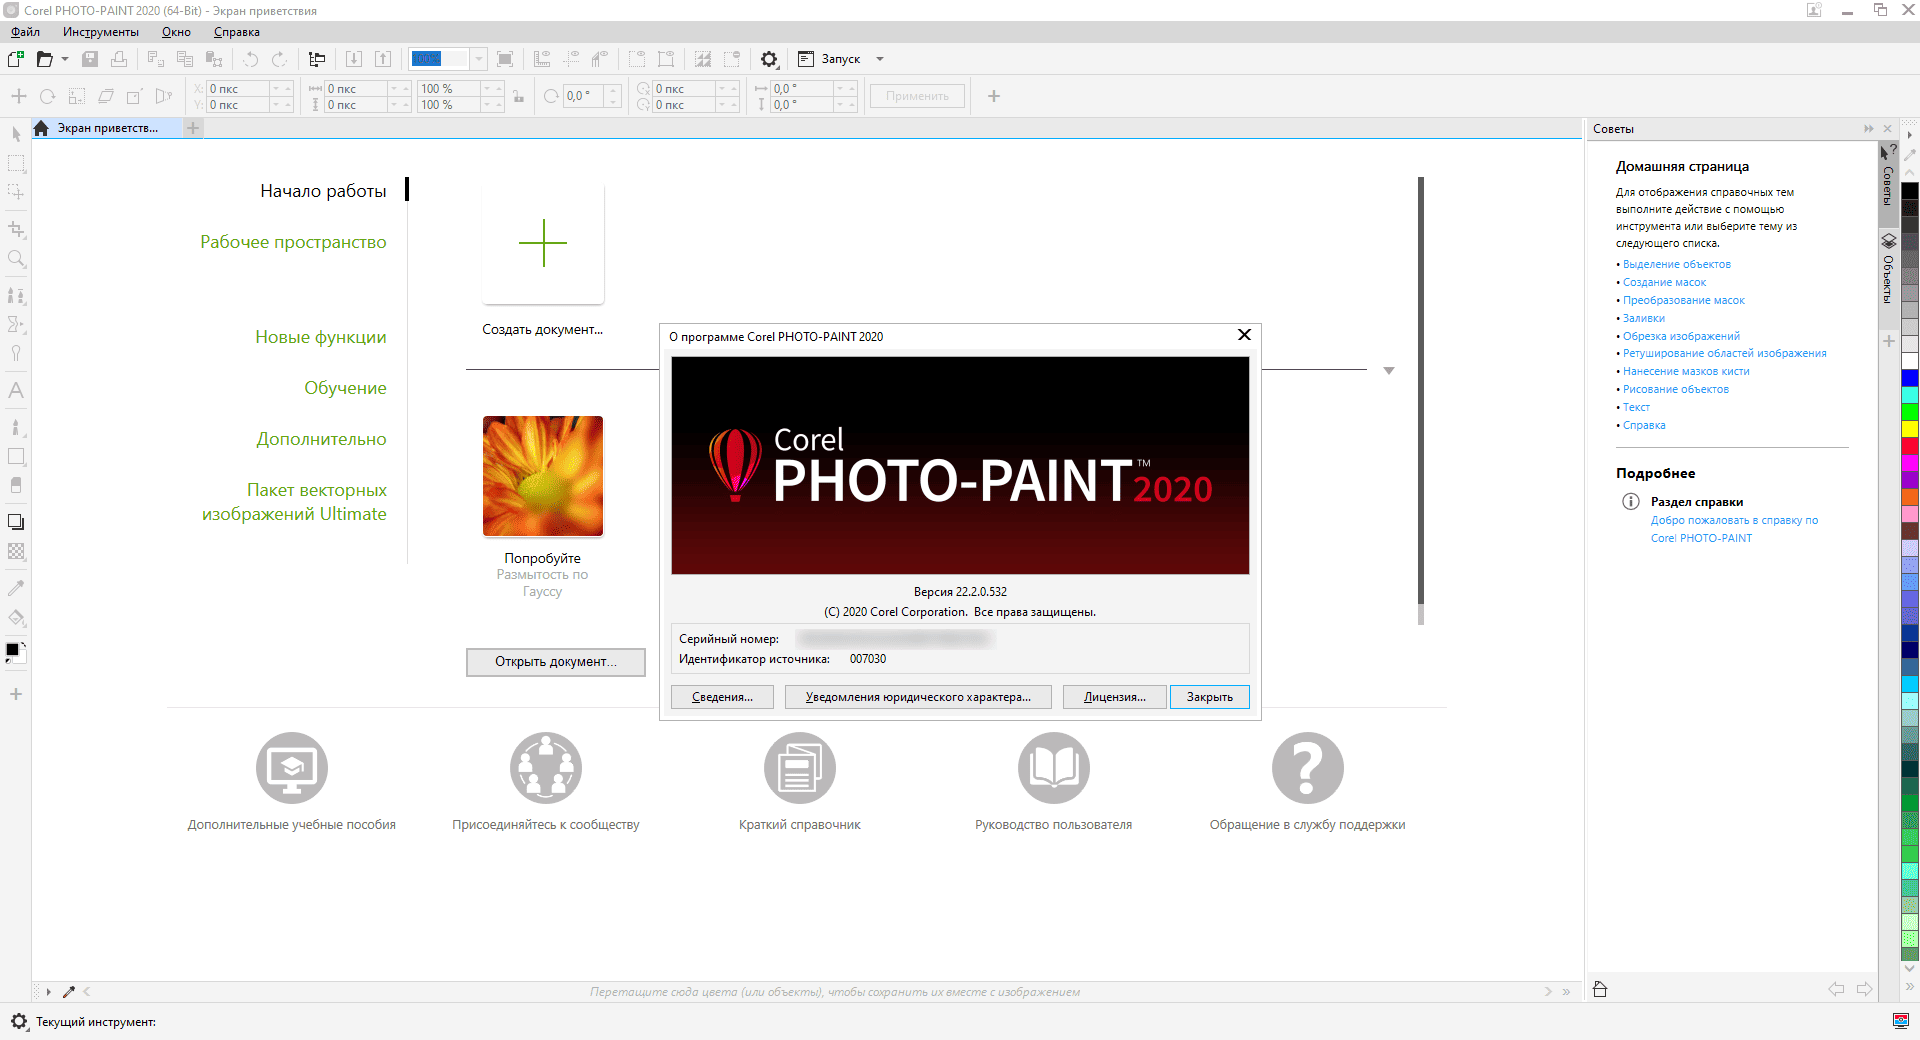Click the Undo arrow icon
The width and height of the screenshot is (1920, 1040).
(250, 59)
